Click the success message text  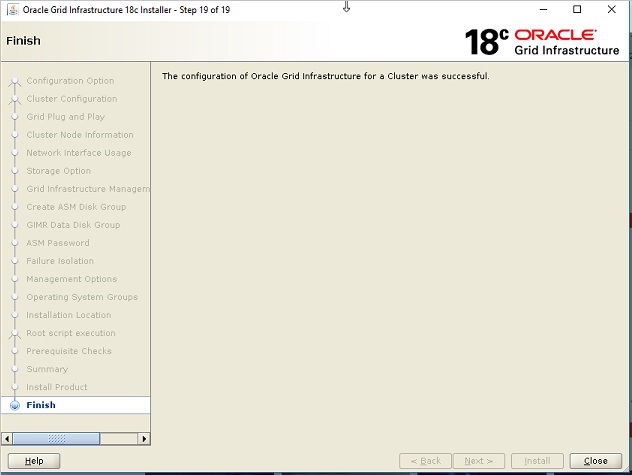point(326,76)
